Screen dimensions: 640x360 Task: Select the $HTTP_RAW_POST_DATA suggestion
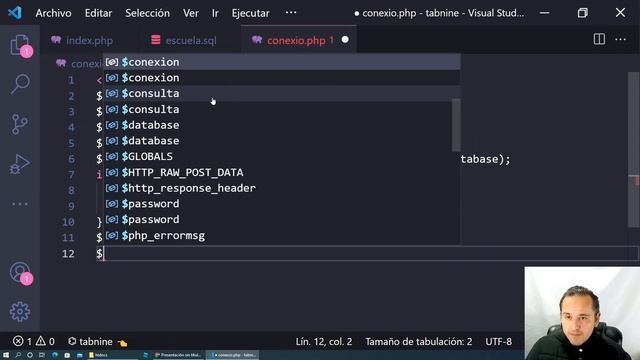pos(282,172)
